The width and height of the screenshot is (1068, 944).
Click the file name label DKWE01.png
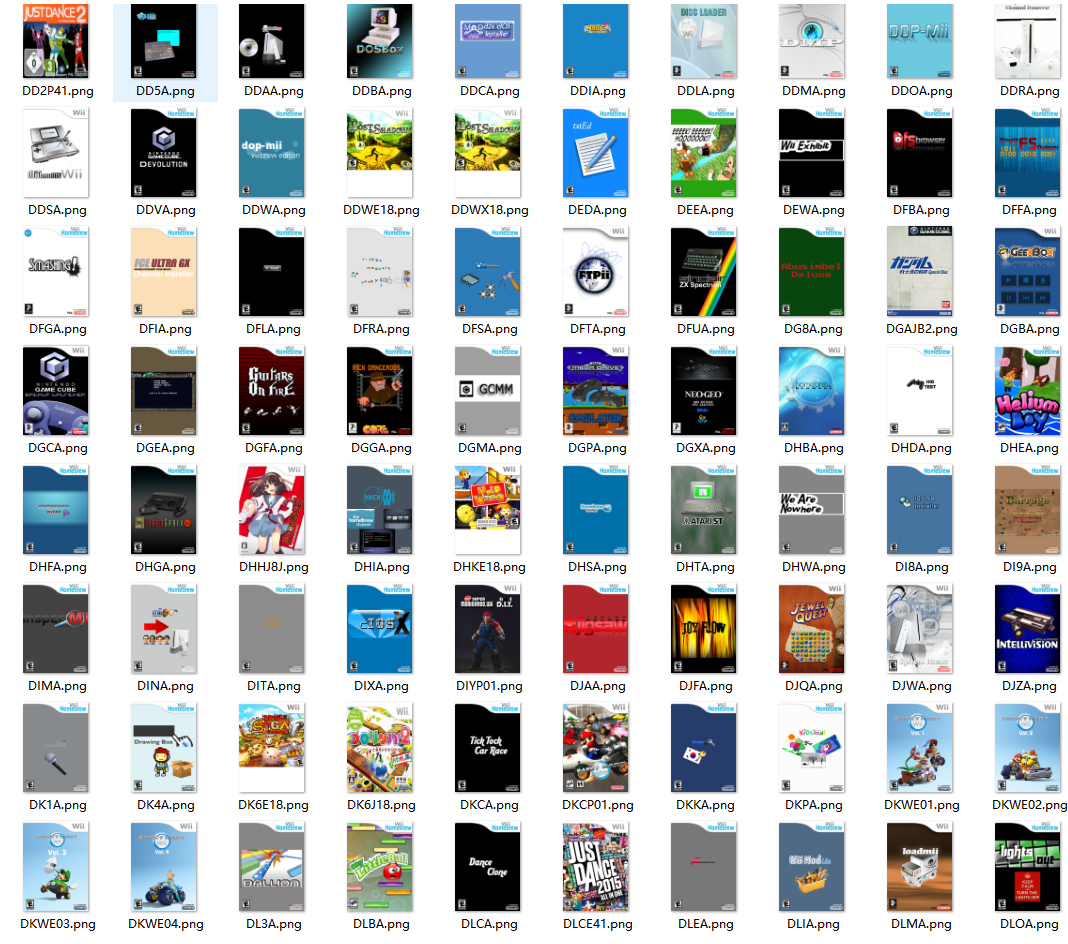pos(921,805)
